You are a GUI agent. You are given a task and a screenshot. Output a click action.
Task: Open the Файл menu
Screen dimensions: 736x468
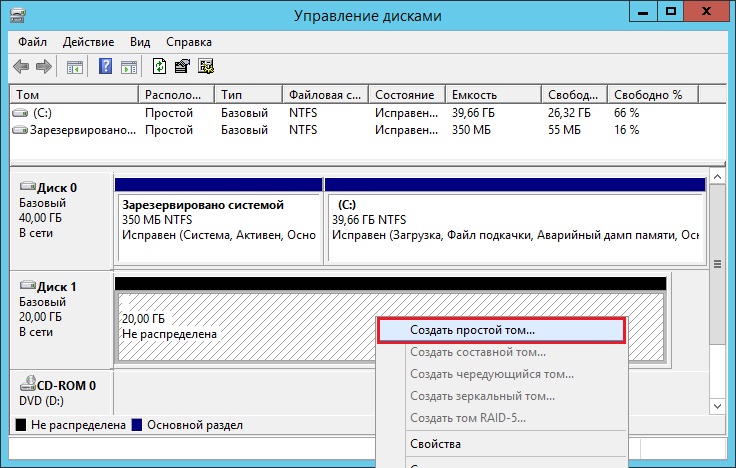point(32,43)
